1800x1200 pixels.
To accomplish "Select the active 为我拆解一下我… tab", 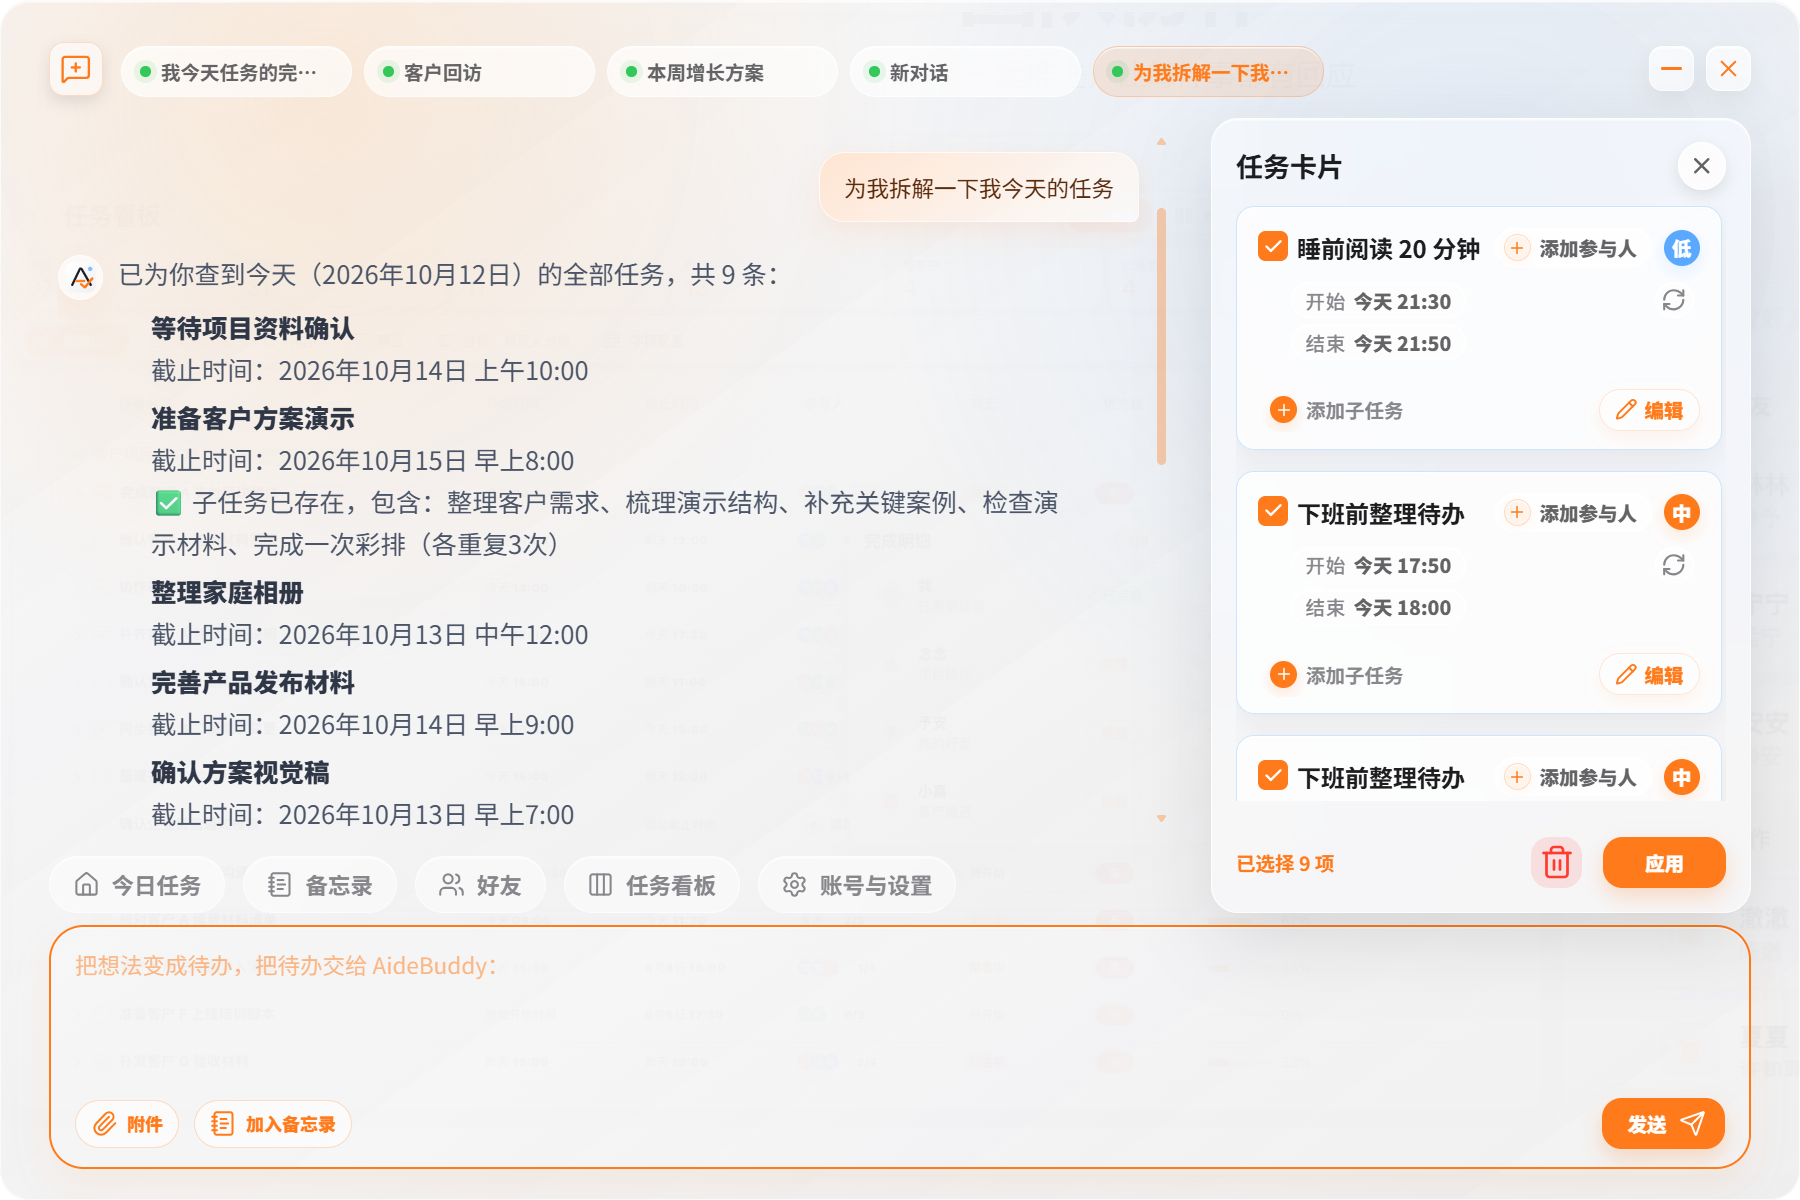I will (x=1208, y=72).
